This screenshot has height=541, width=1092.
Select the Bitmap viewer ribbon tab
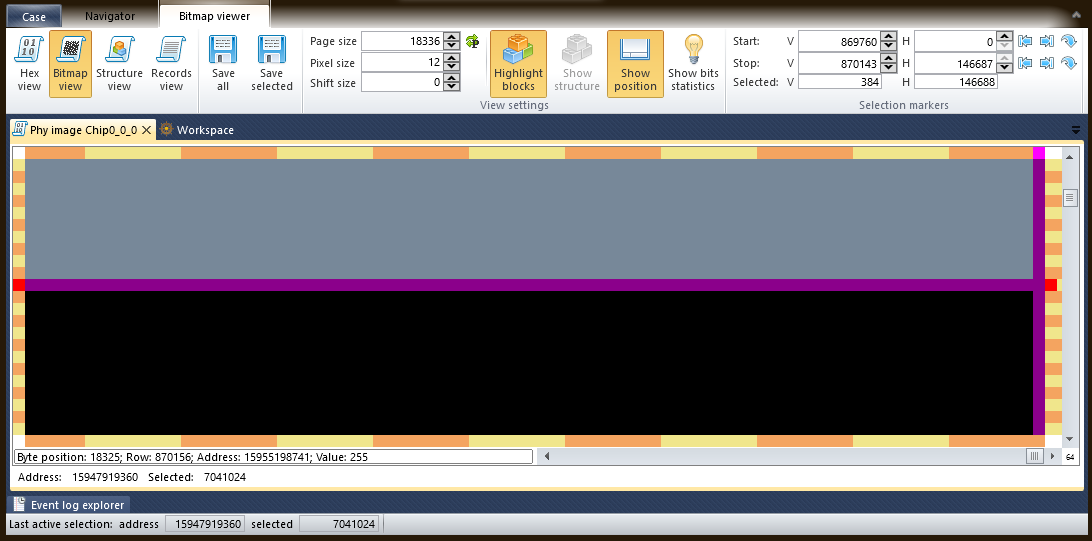pyautogui.click(x=214, y=16)
